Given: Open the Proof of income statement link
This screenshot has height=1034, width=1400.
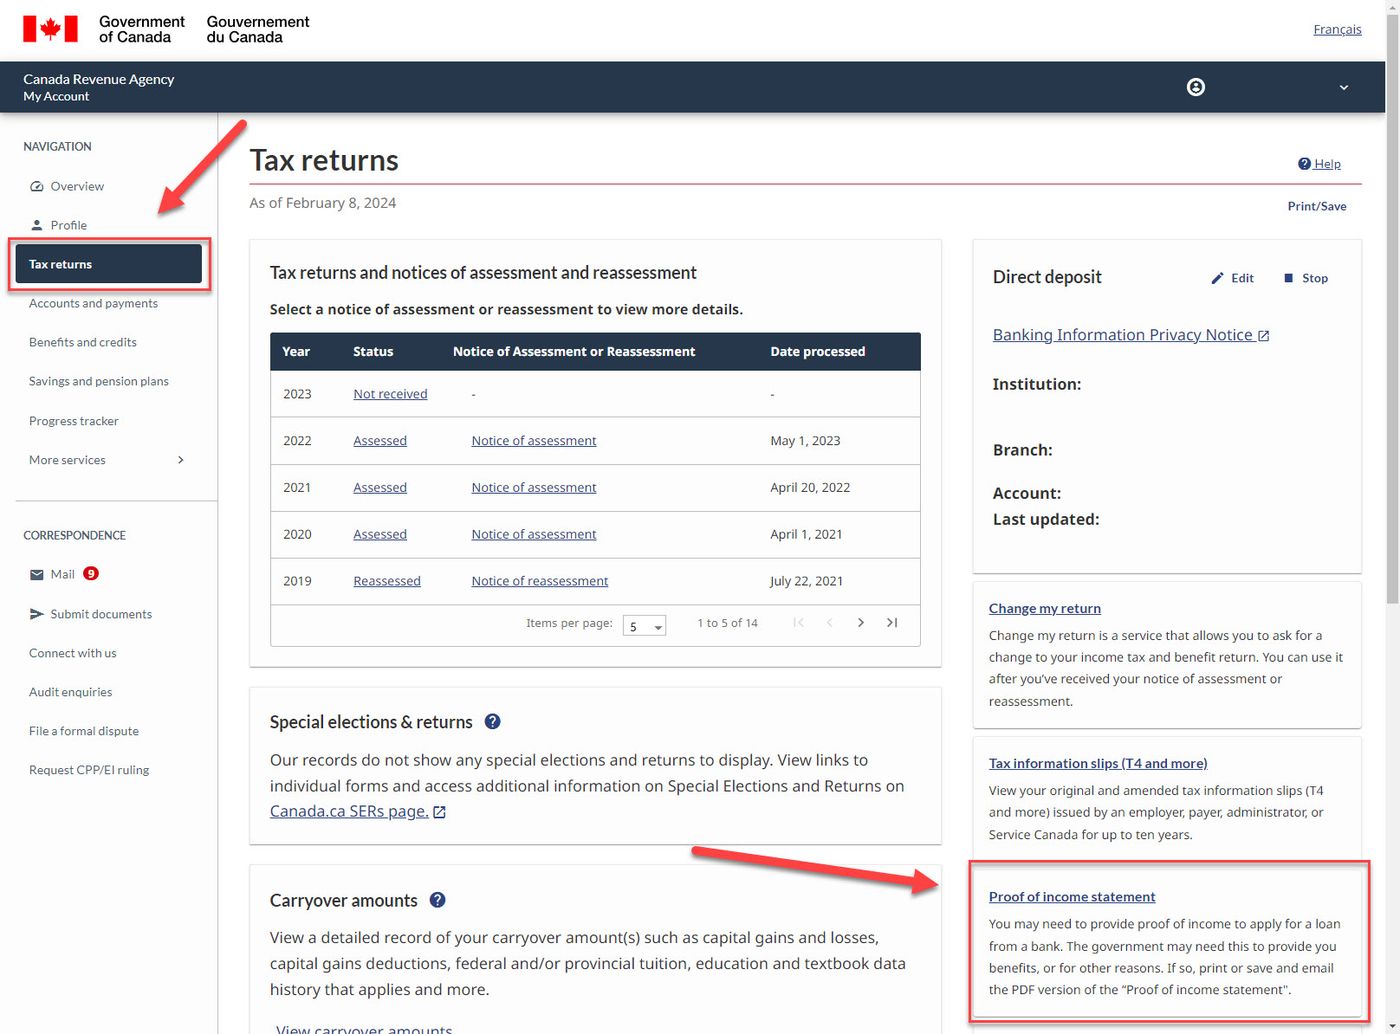Looking at the screenshot, I should pyautogui.click(x=1072, y=897).
